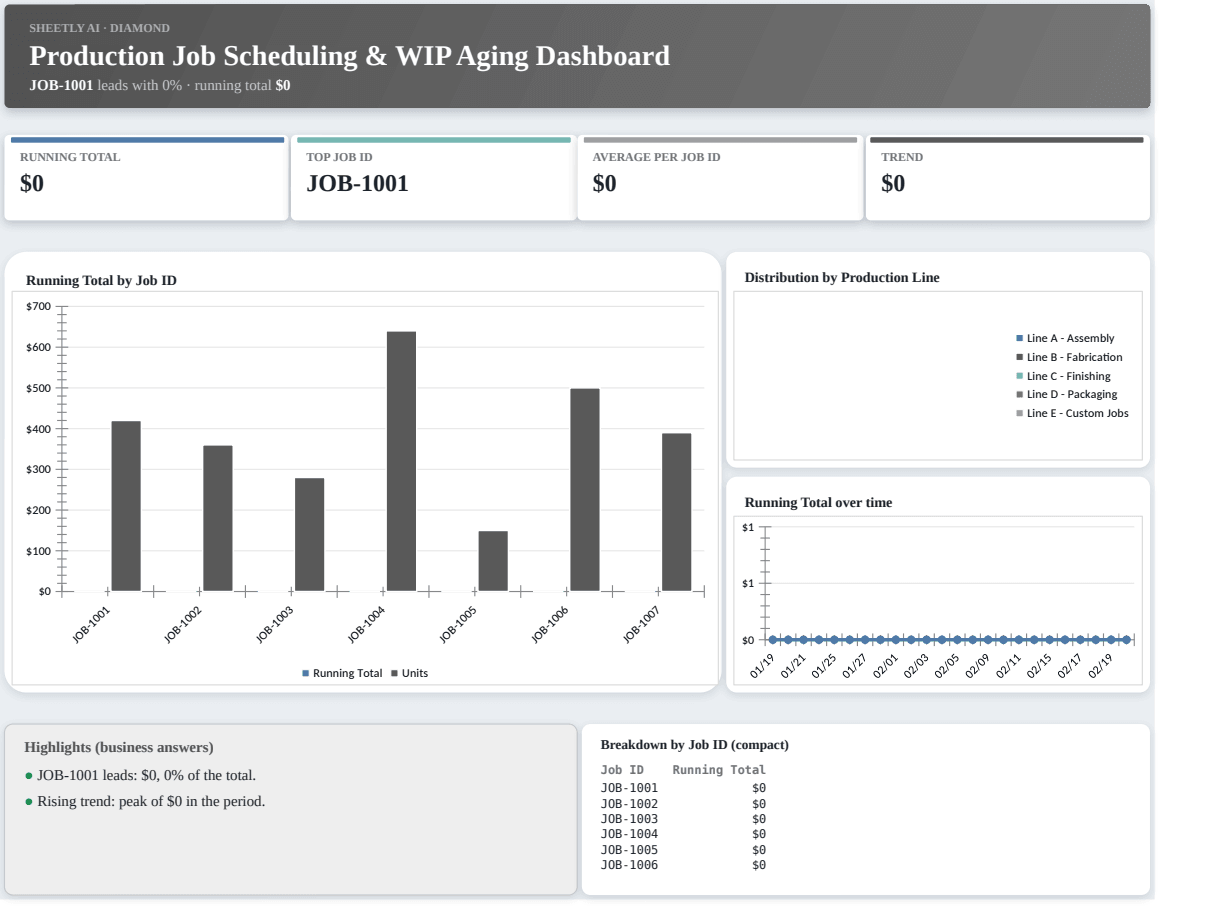Select the tallest bar for JOB-1004
Viewport: 1227px width, 922px height.
click(x=401, y=461)
